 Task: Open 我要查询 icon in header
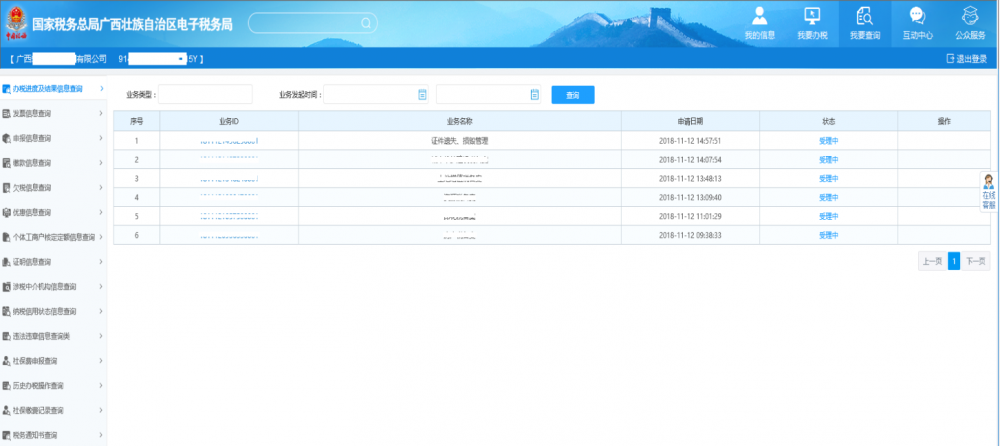point(864,15)
